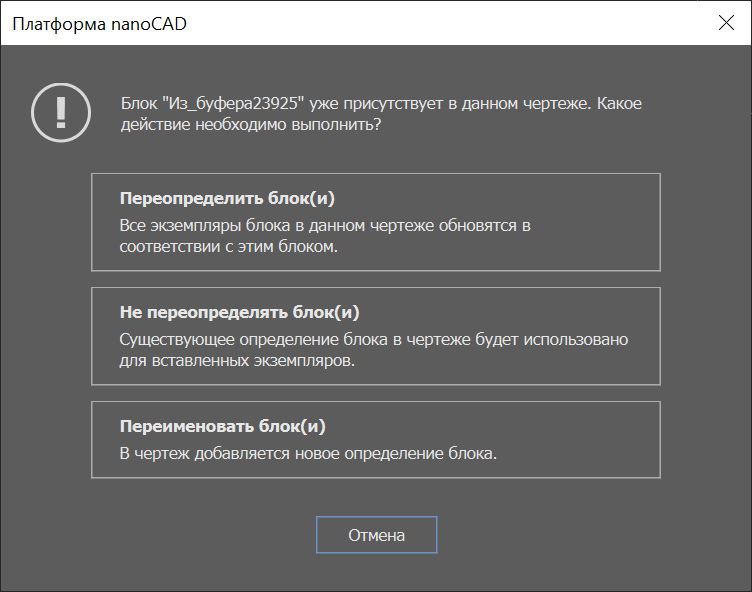
Task: Click question 'действие необходимо выполнить?'
Action: pos(251,125)
